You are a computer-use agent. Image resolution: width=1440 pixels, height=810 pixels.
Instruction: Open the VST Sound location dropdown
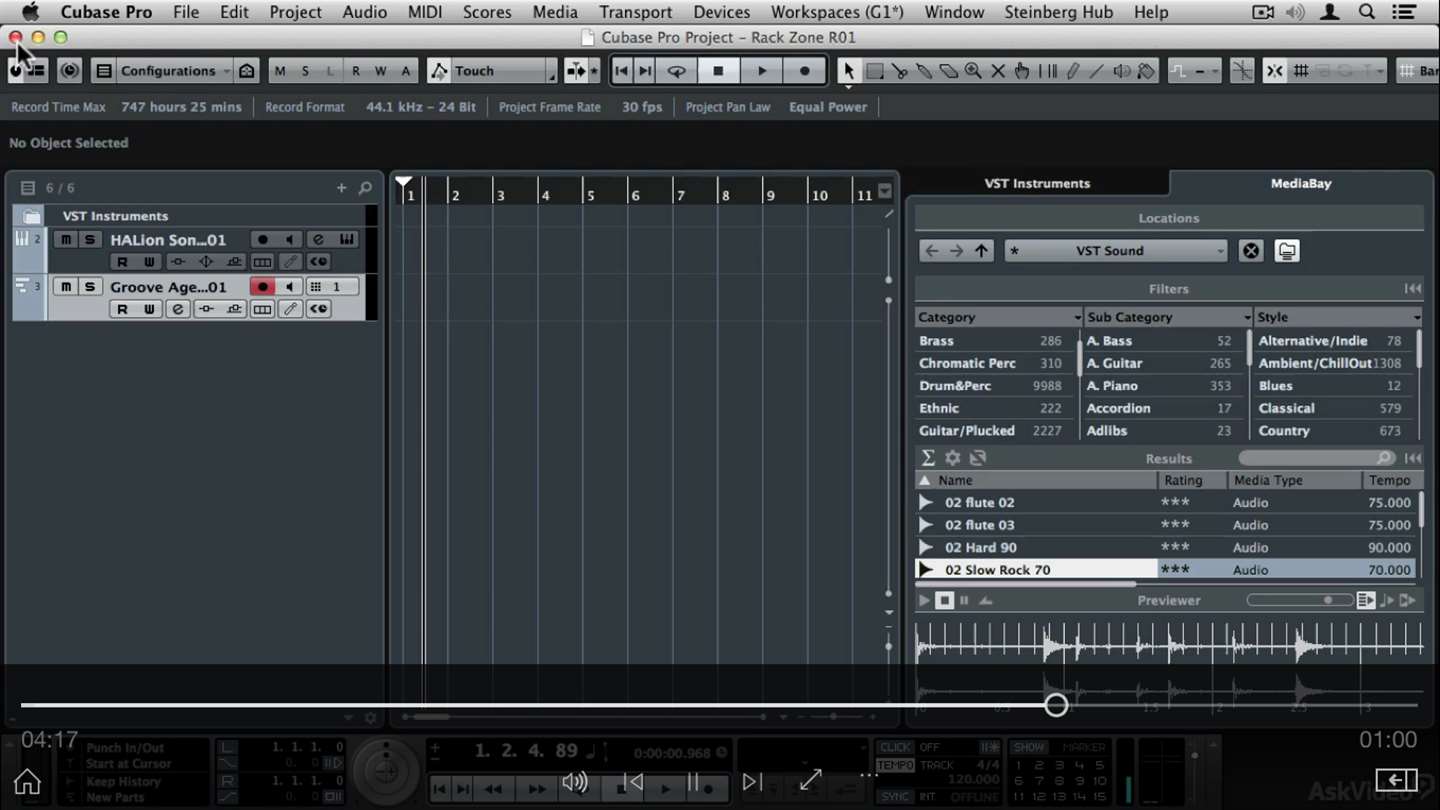1116,251
